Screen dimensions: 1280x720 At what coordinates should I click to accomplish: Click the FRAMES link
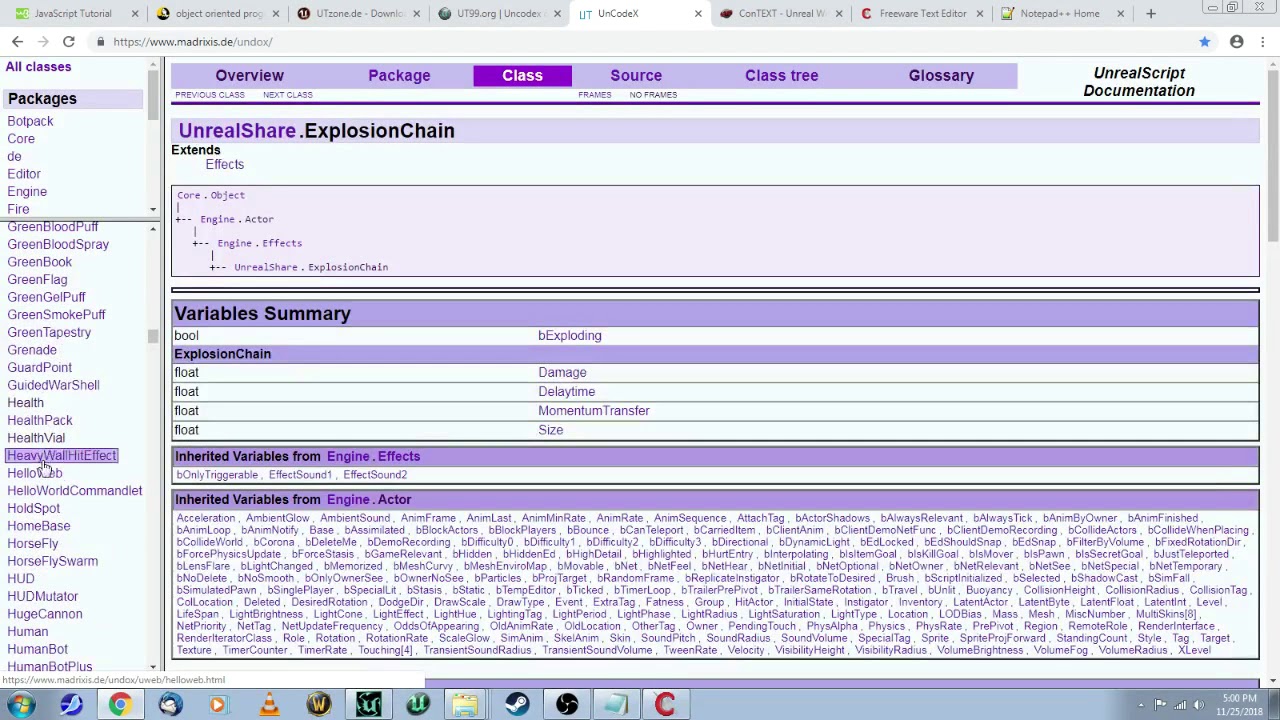[x=594, y=95]
